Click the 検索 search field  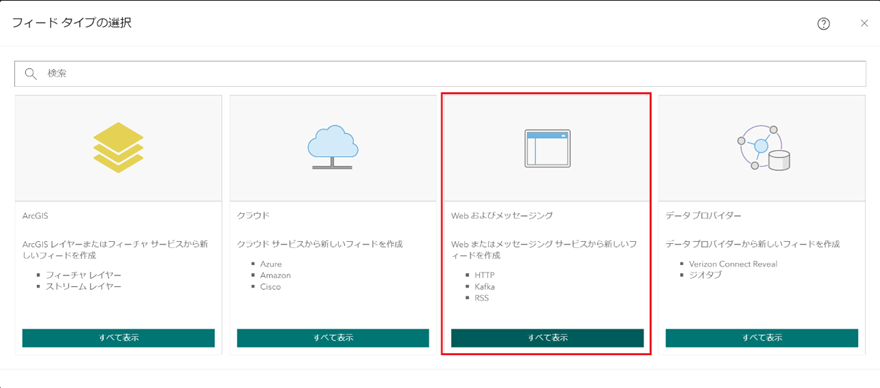coord(440,74)
